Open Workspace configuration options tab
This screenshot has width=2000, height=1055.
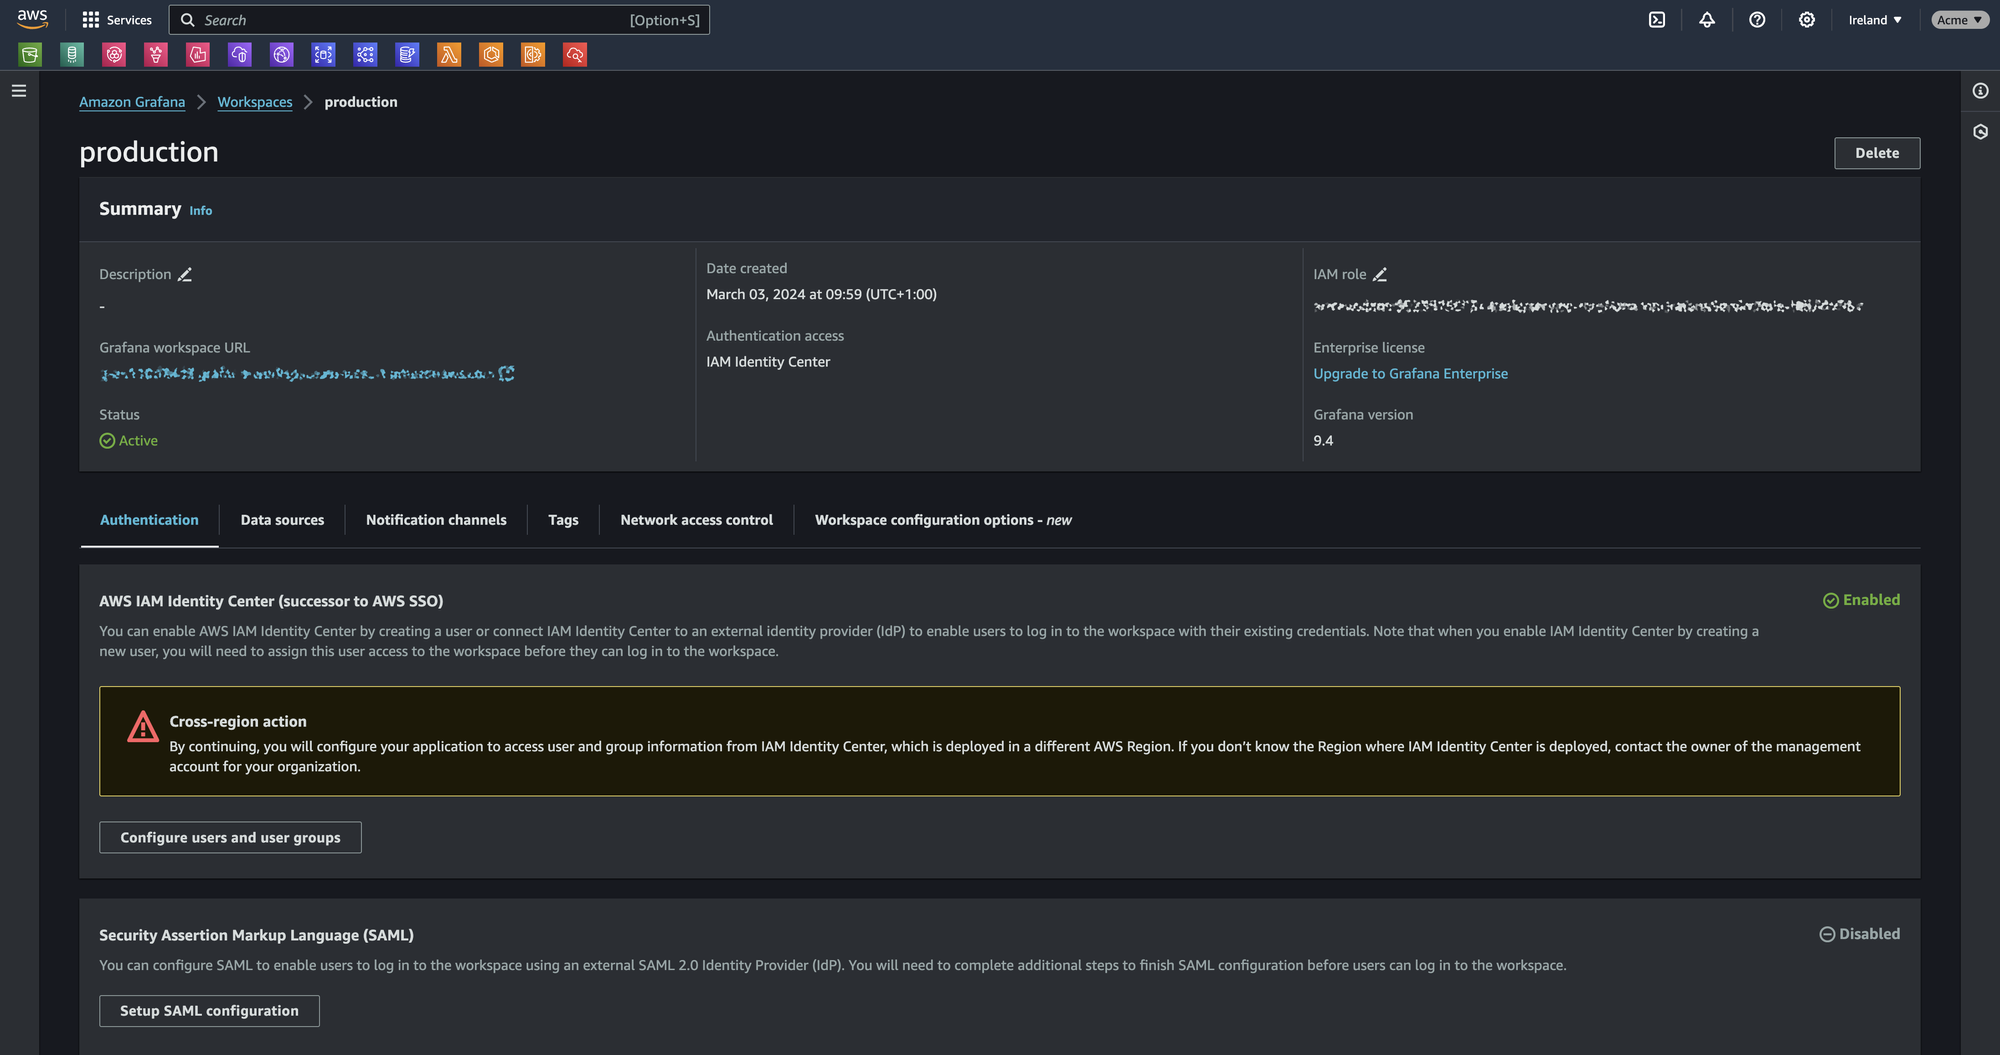[943, 520]
